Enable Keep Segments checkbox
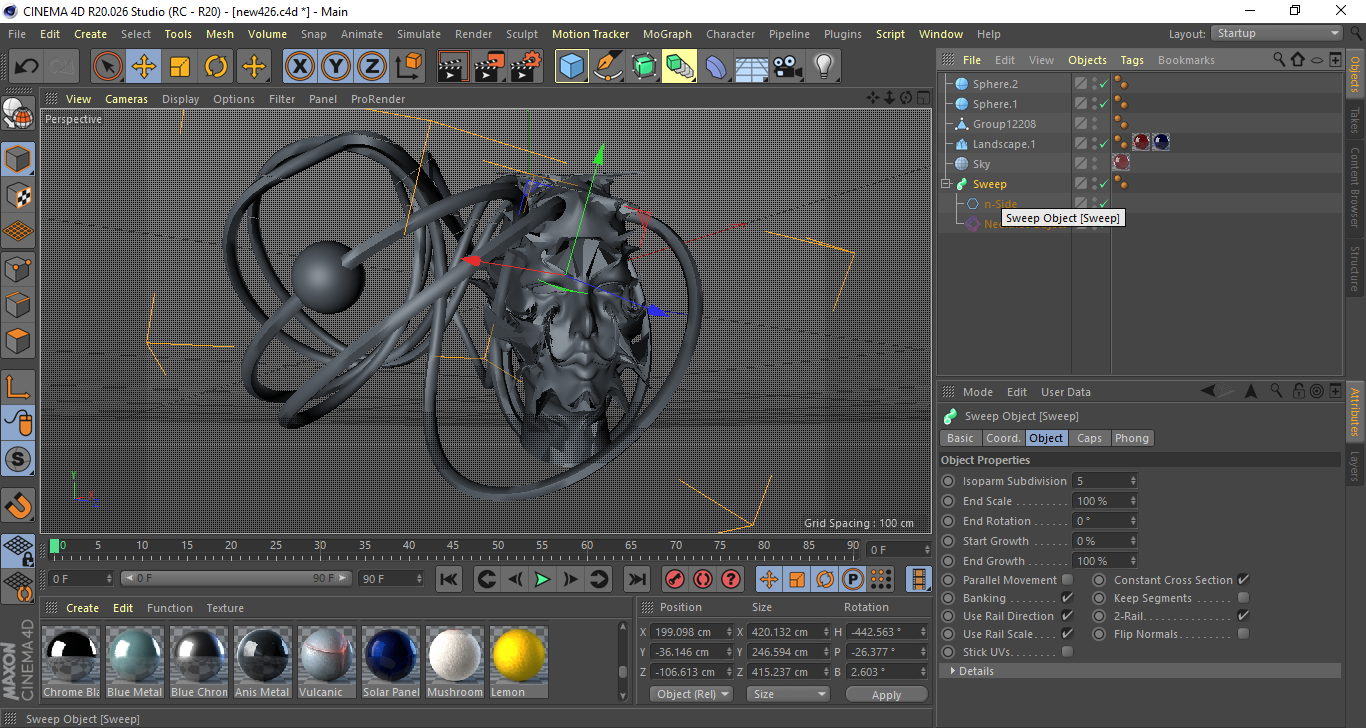The image size is (1366, 728). [1243, 598]
